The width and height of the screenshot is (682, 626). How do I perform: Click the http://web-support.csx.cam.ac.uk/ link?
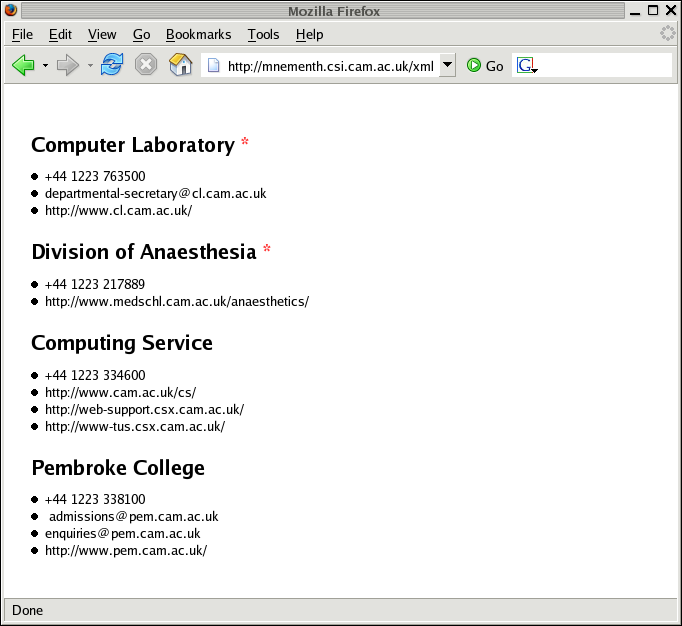point(144,409)
